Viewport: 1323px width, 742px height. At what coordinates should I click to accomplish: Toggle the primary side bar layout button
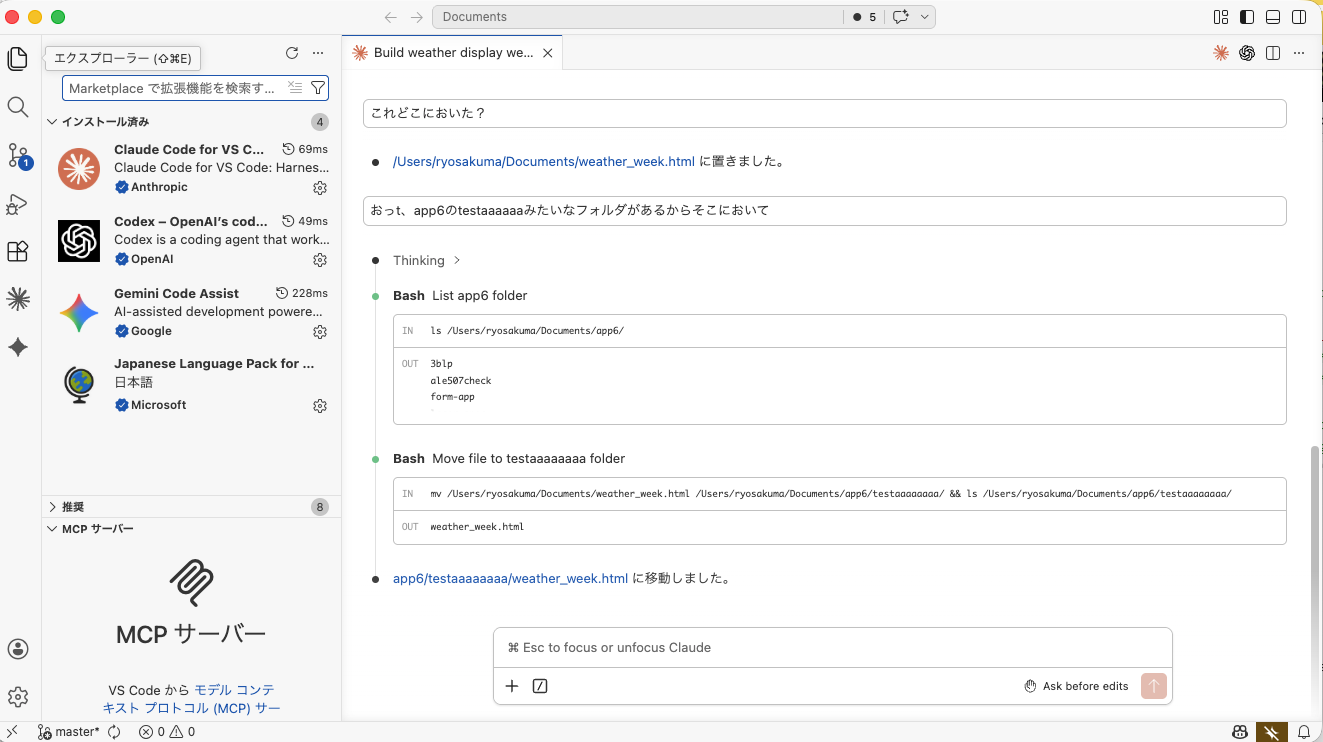pyautogui.click(x=1246, y=17)
